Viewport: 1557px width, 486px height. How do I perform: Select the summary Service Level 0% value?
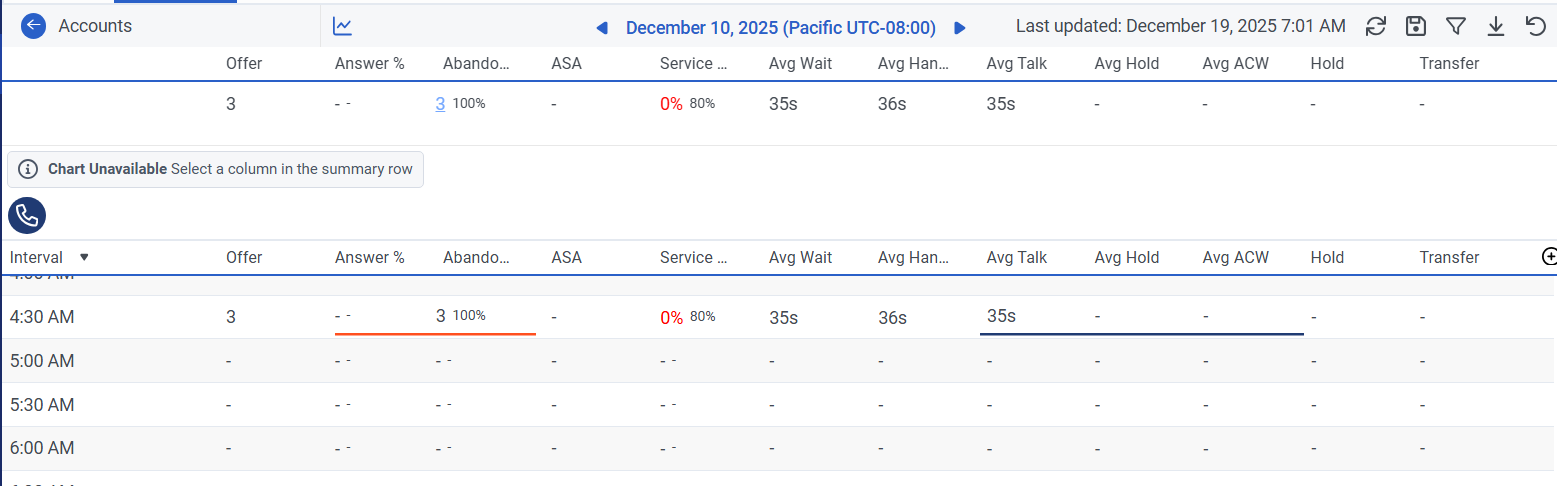point(671,103)
